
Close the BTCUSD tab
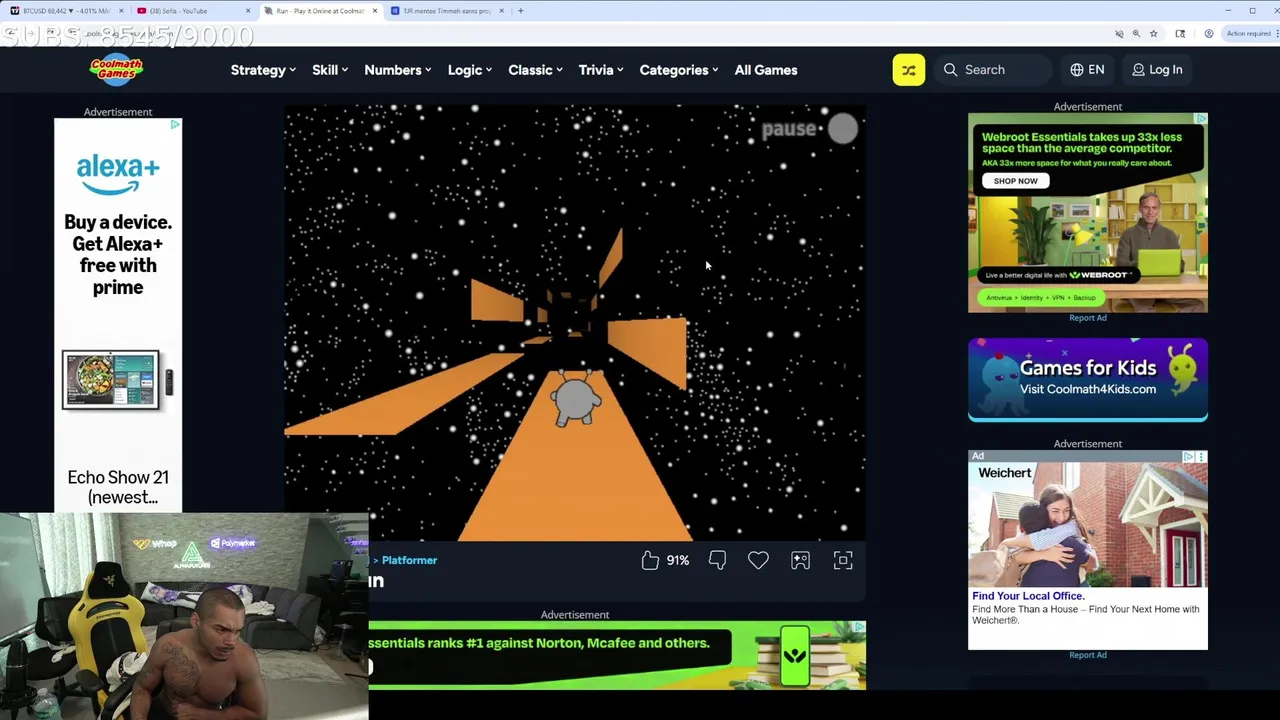(x=121, y=11)
